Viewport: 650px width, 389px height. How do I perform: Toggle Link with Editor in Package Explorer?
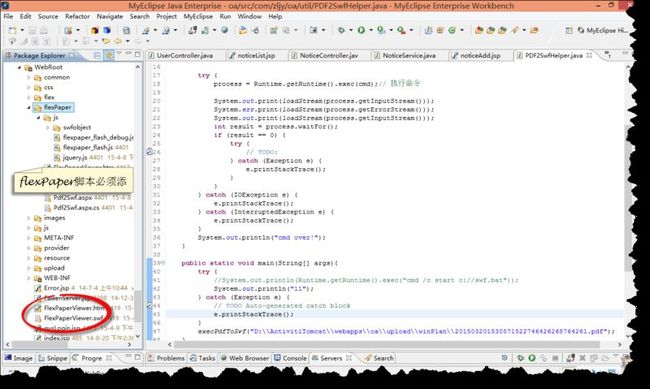click(109, 55)
